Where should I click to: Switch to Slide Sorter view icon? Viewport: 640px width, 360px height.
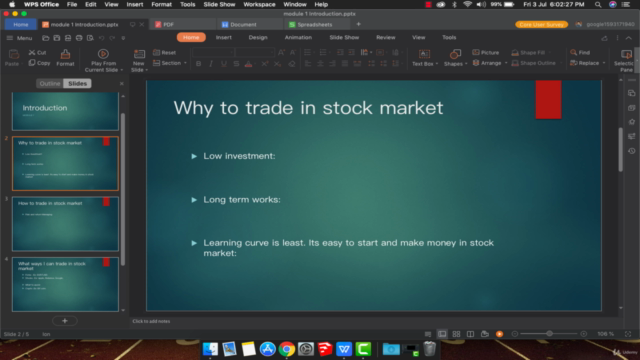tap(456, 334)
